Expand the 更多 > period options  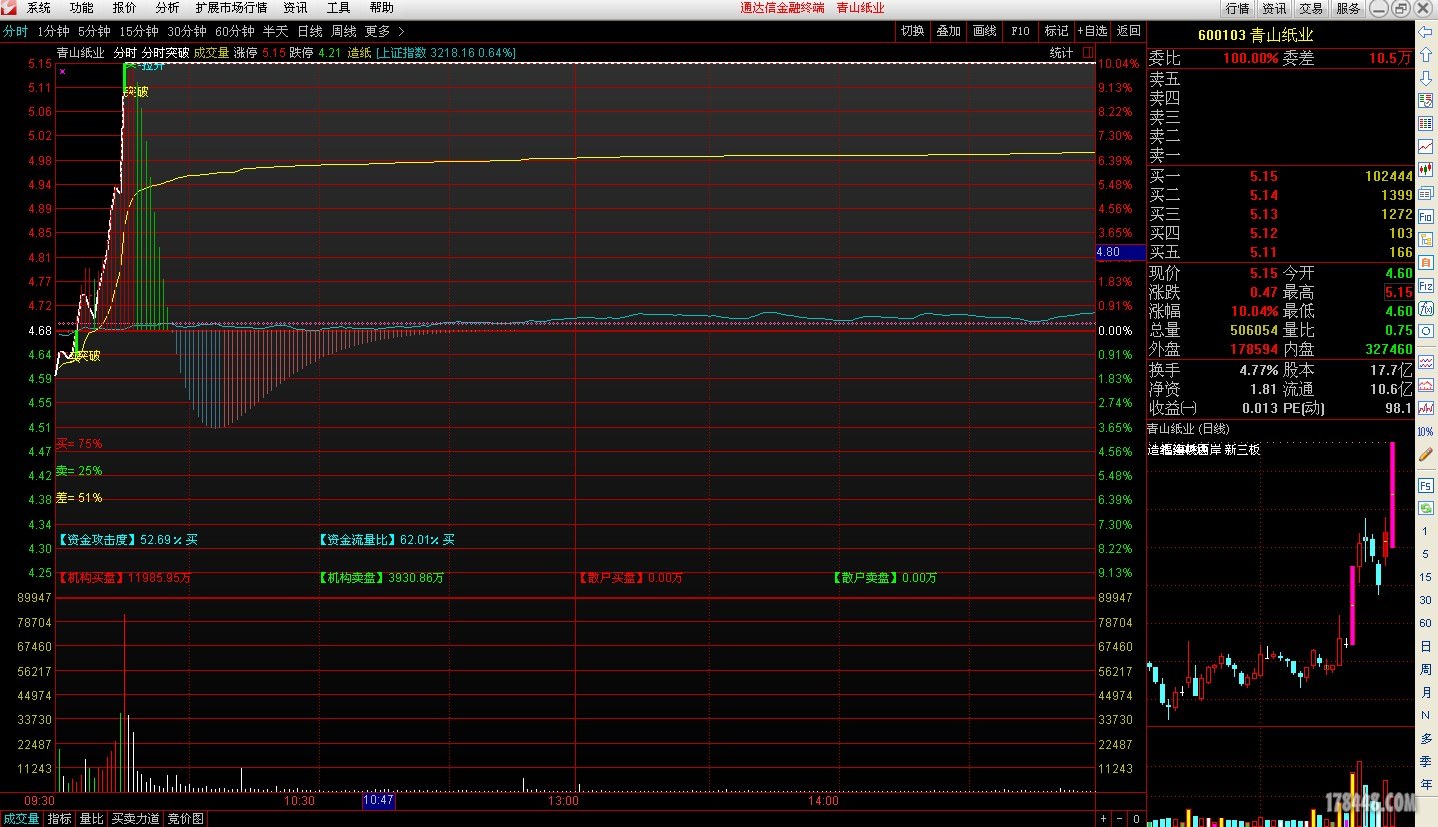(x=385, y=31)
